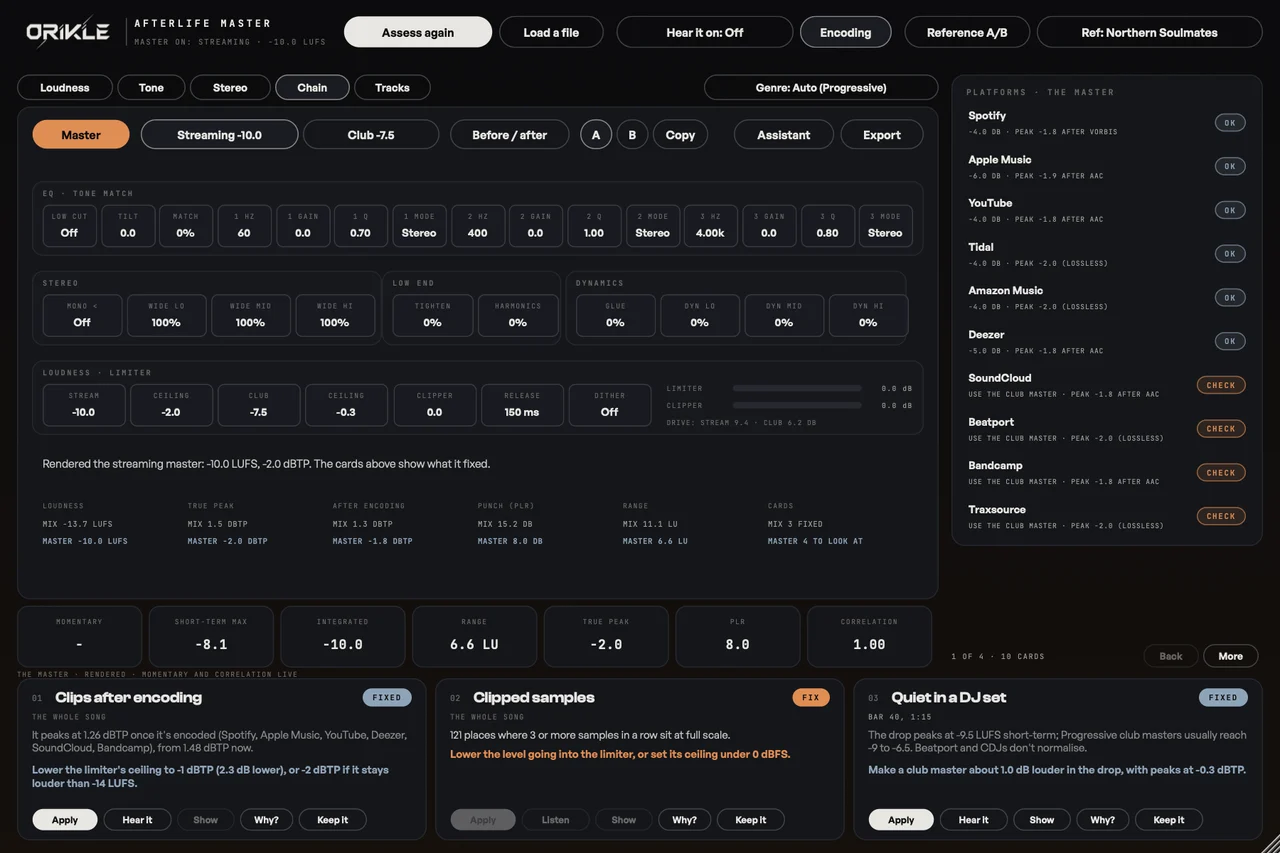The width and height of the screenshot is (1280, 853).
Task: Open the 2 Mode Stereo selector
Action: point(652,226)
